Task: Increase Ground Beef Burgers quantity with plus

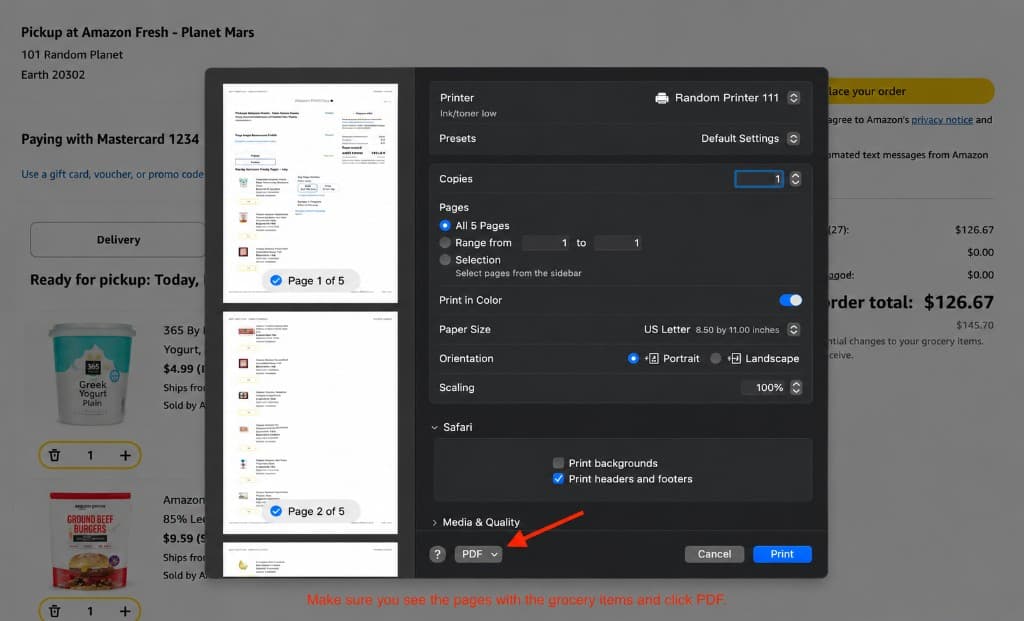Action: point(125,611)
